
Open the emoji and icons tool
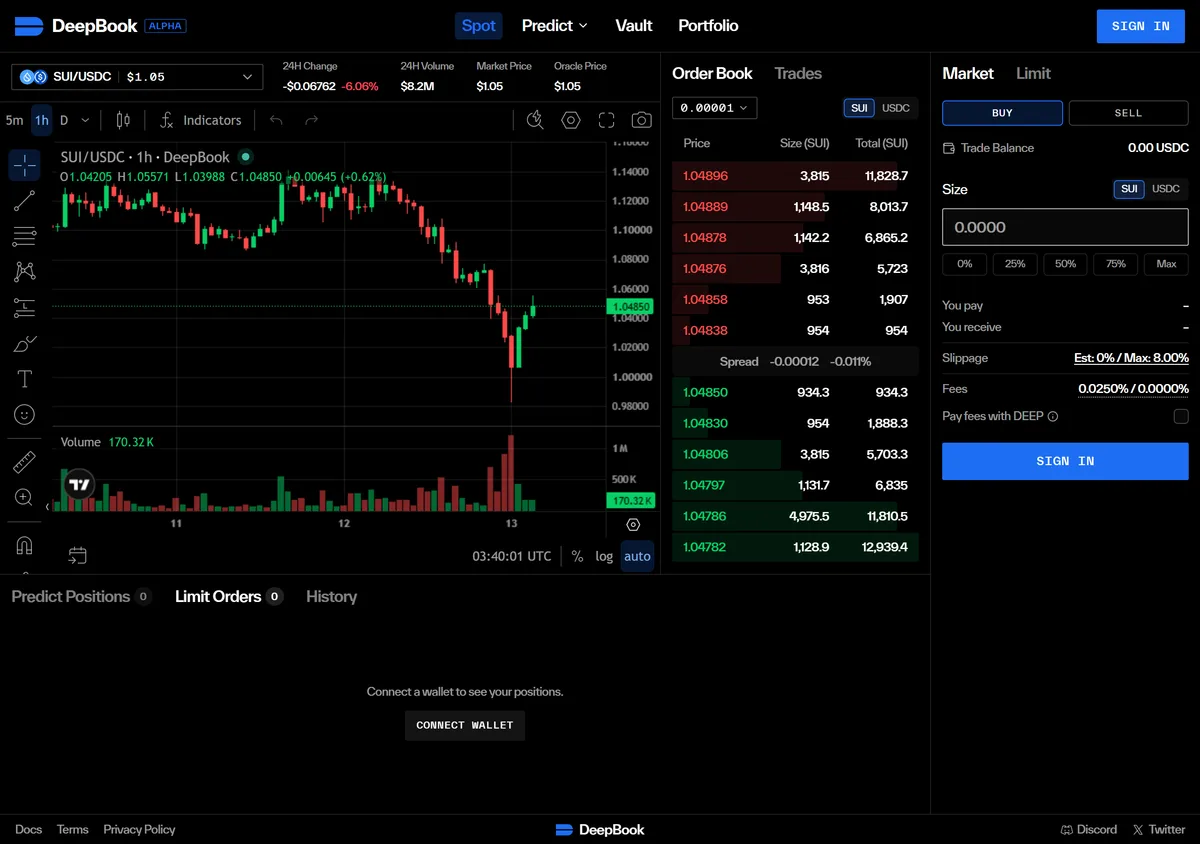tap(24, 414)
